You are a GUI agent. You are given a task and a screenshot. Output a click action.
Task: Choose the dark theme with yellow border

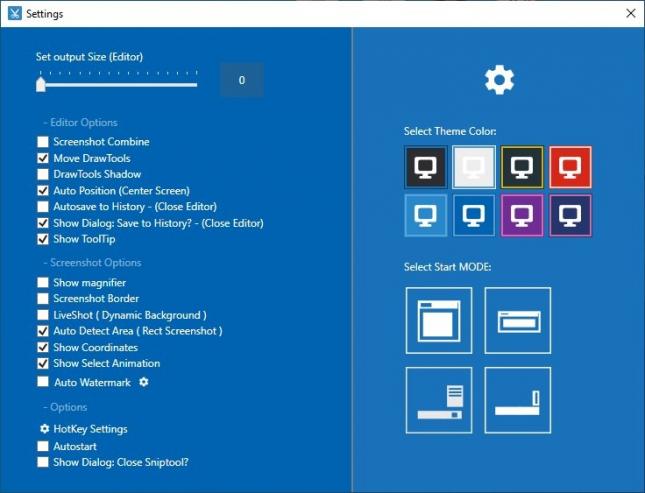coord(522,167)
